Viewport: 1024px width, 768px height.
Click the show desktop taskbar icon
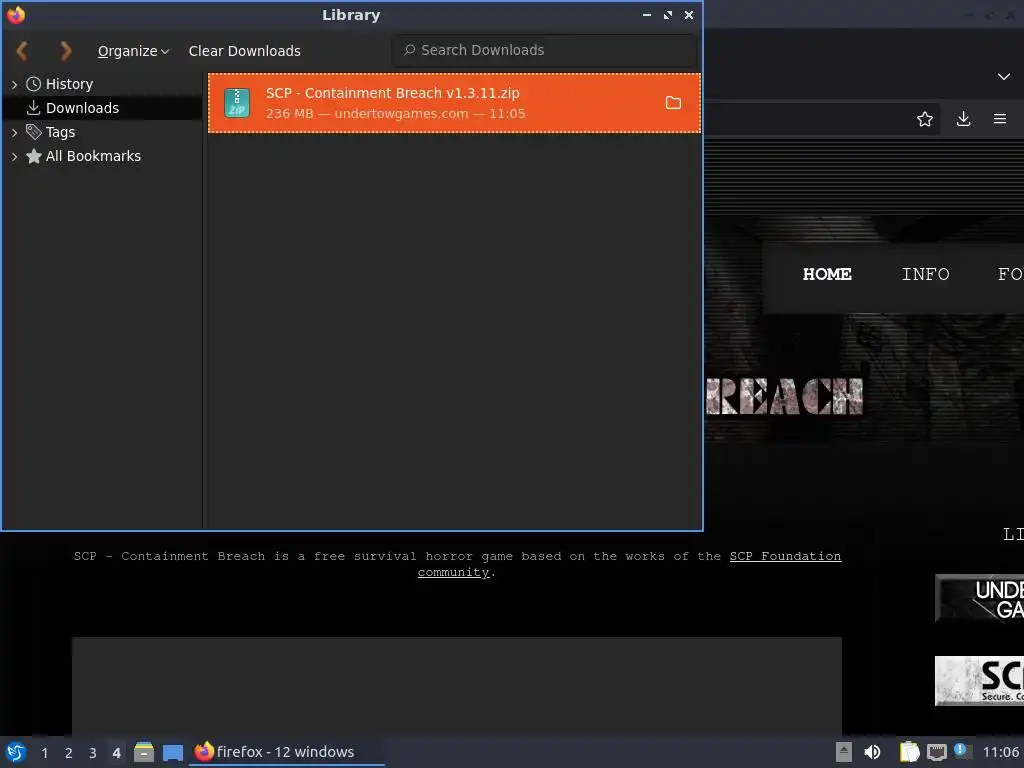pyautogui.click(x=172, y=753)
